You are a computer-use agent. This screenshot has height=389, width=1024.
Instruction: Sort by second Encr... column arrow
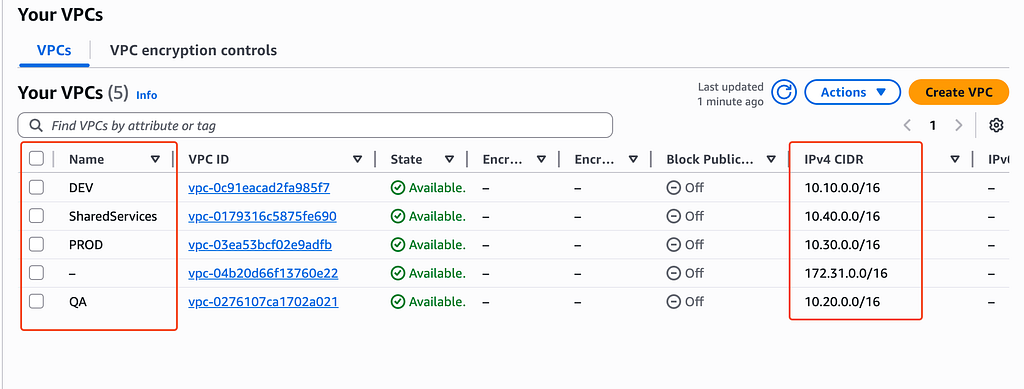click(x=633, y=159)
